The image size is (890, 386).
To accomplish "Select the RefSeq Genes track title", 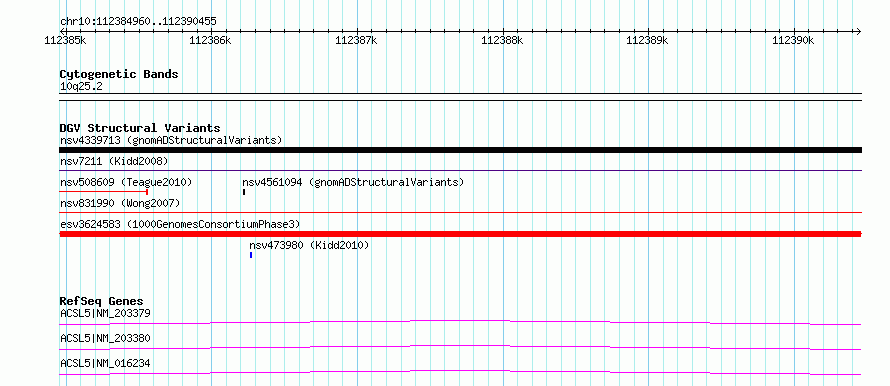I will tap(102, 301).
